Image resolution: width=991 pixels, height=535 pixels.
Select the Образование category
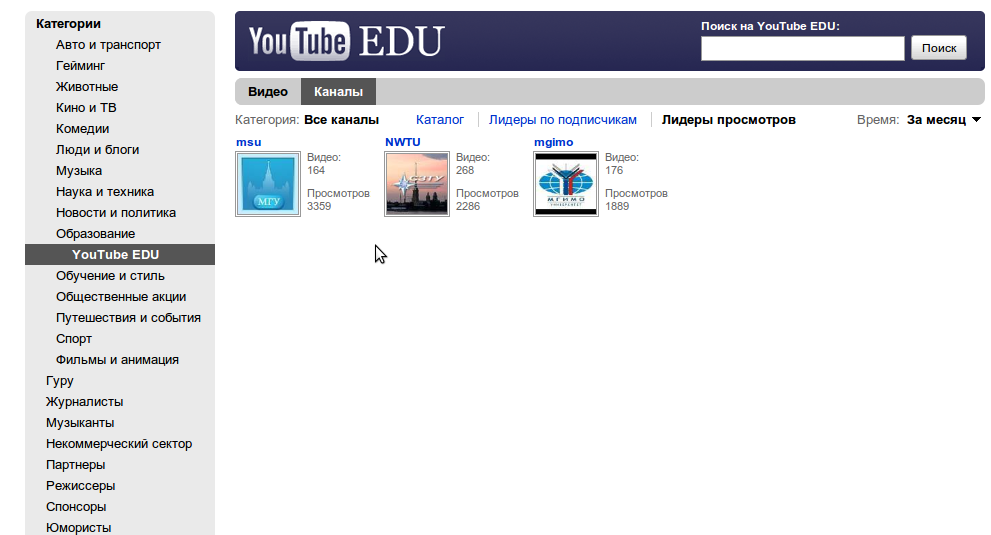95,233
